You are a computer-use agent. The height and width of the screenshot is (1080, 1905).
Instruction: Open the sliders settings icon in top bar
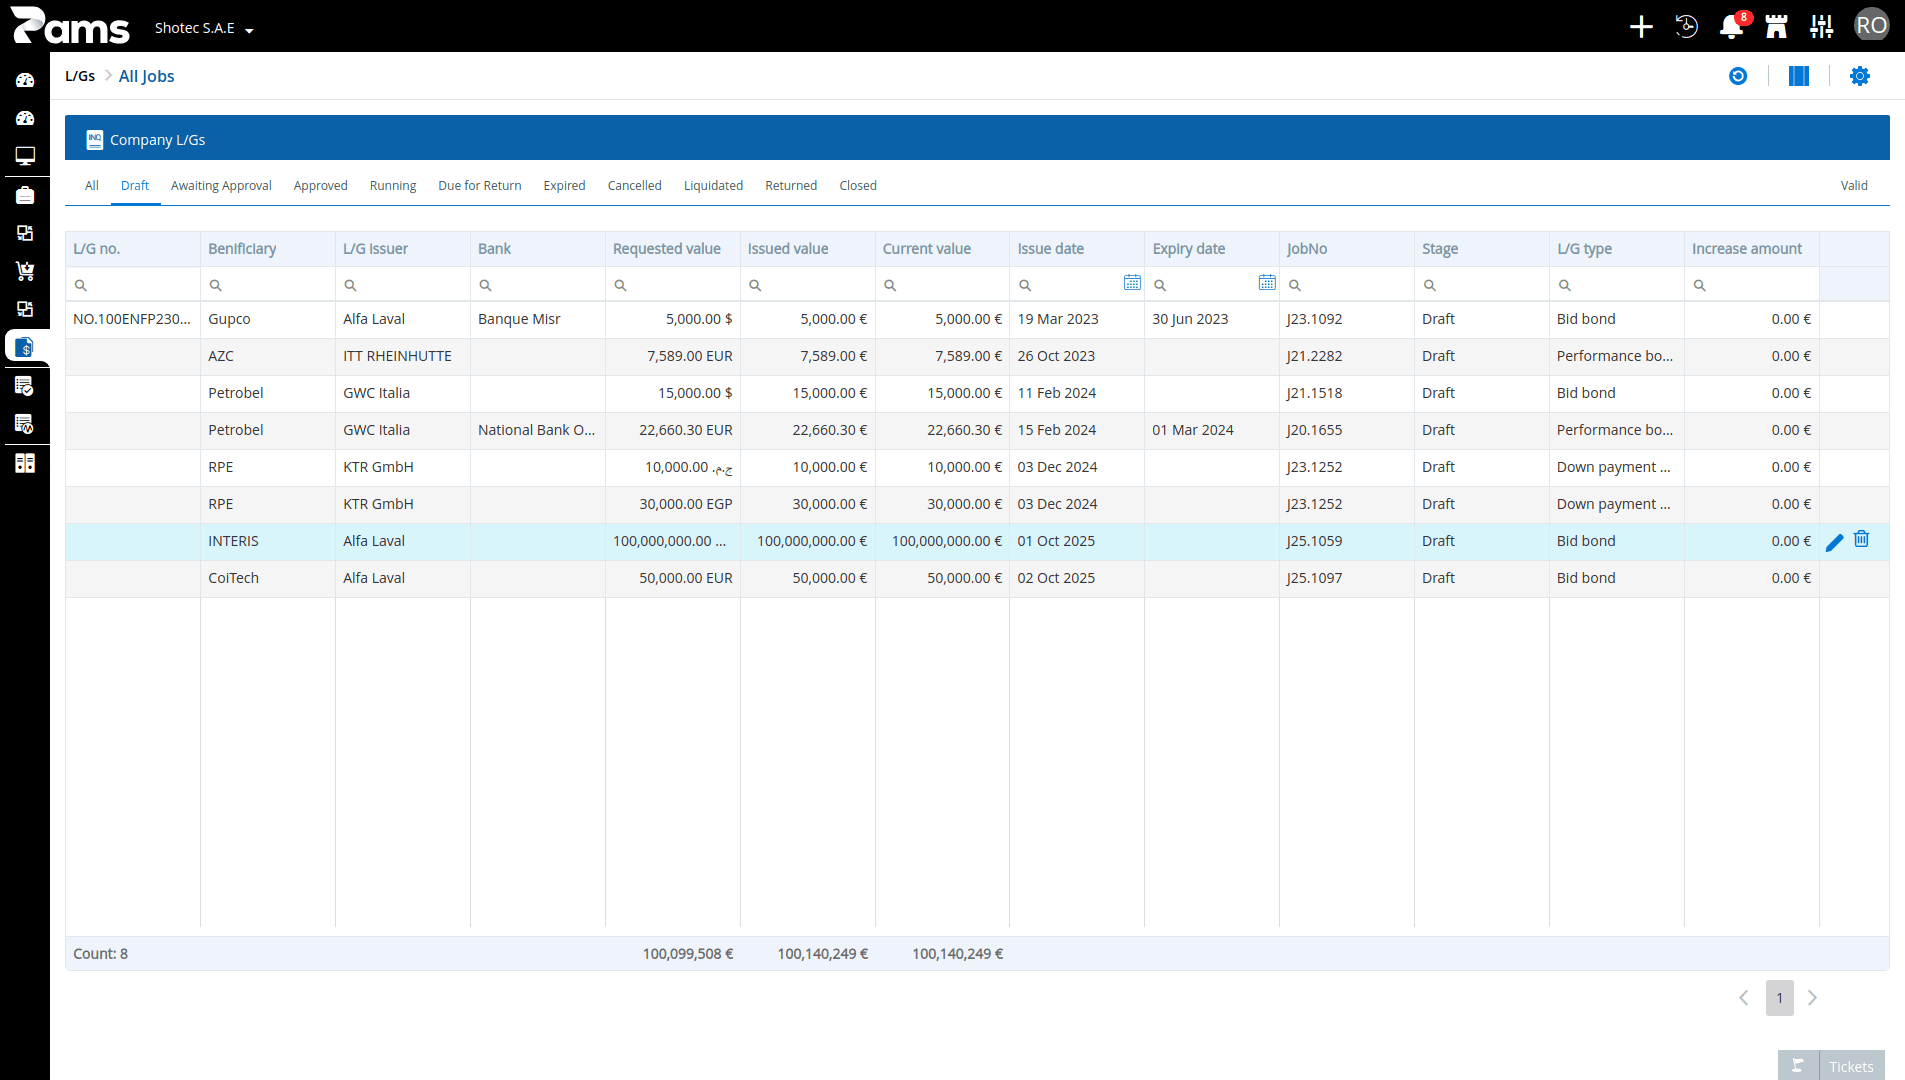[x=1822, y=27]
